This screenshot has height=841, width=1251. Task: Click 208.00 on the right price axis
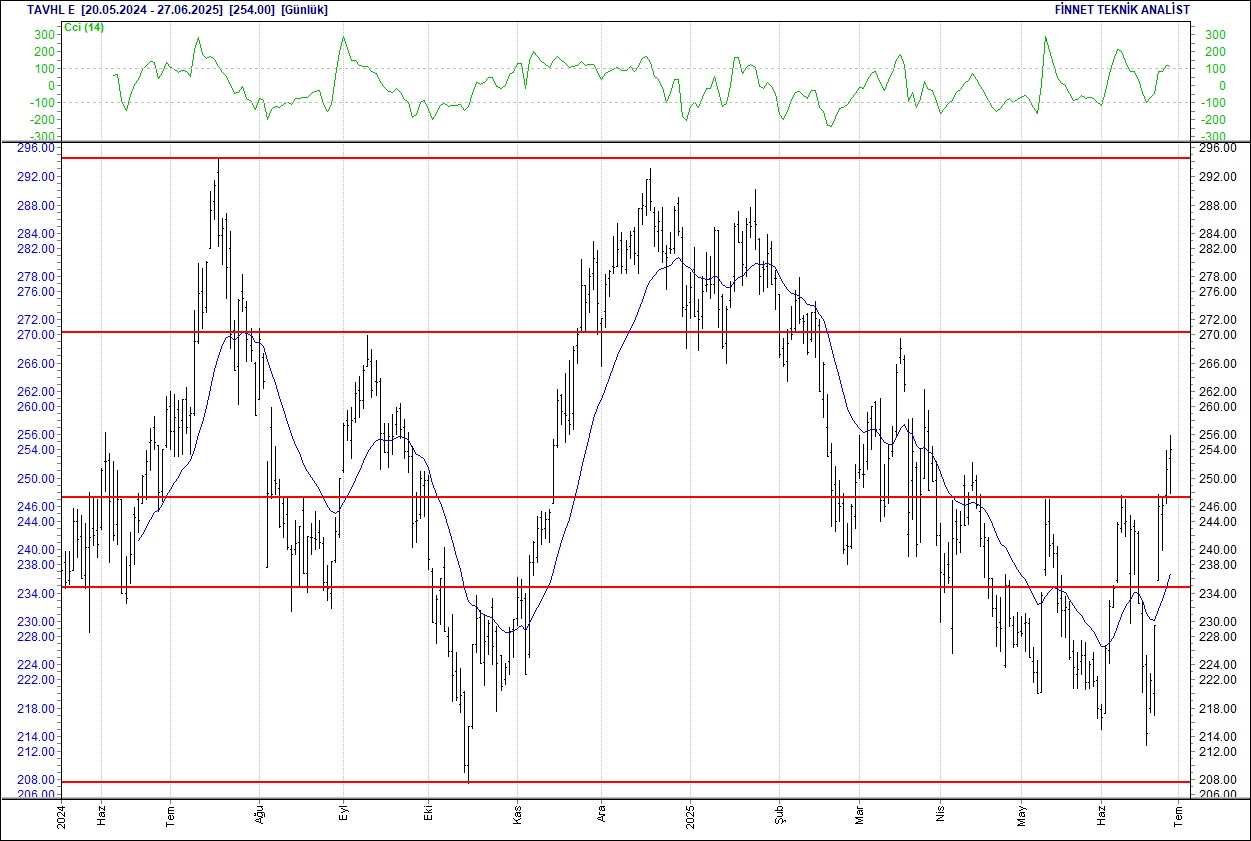(x=1218, y=780)
